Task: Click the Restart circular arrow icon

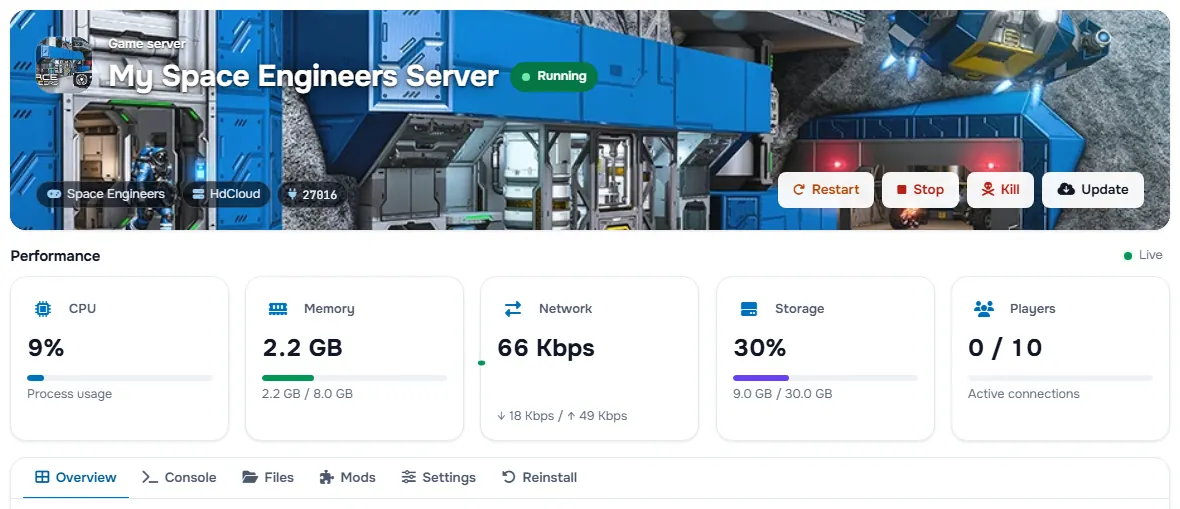Action: coord(799,190)
